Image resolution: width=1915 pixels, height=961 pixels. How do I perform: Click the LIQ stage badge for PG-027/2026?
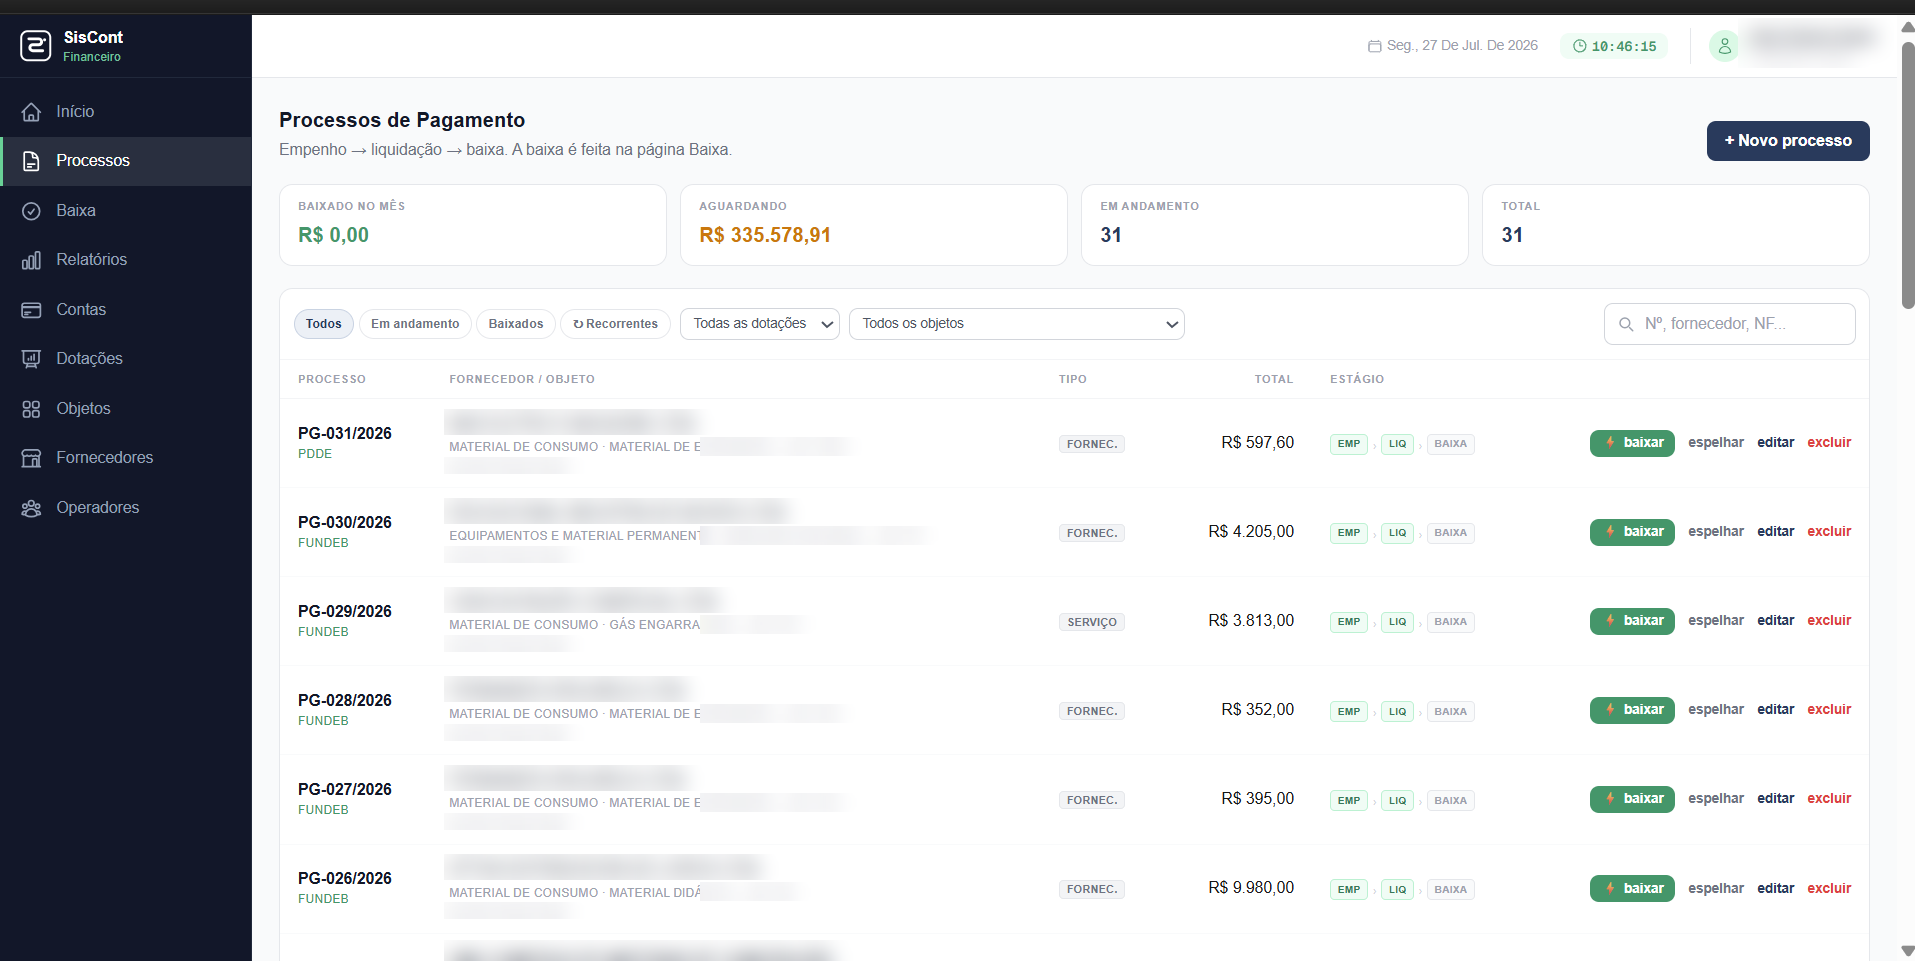click(x=1397, y=801)
